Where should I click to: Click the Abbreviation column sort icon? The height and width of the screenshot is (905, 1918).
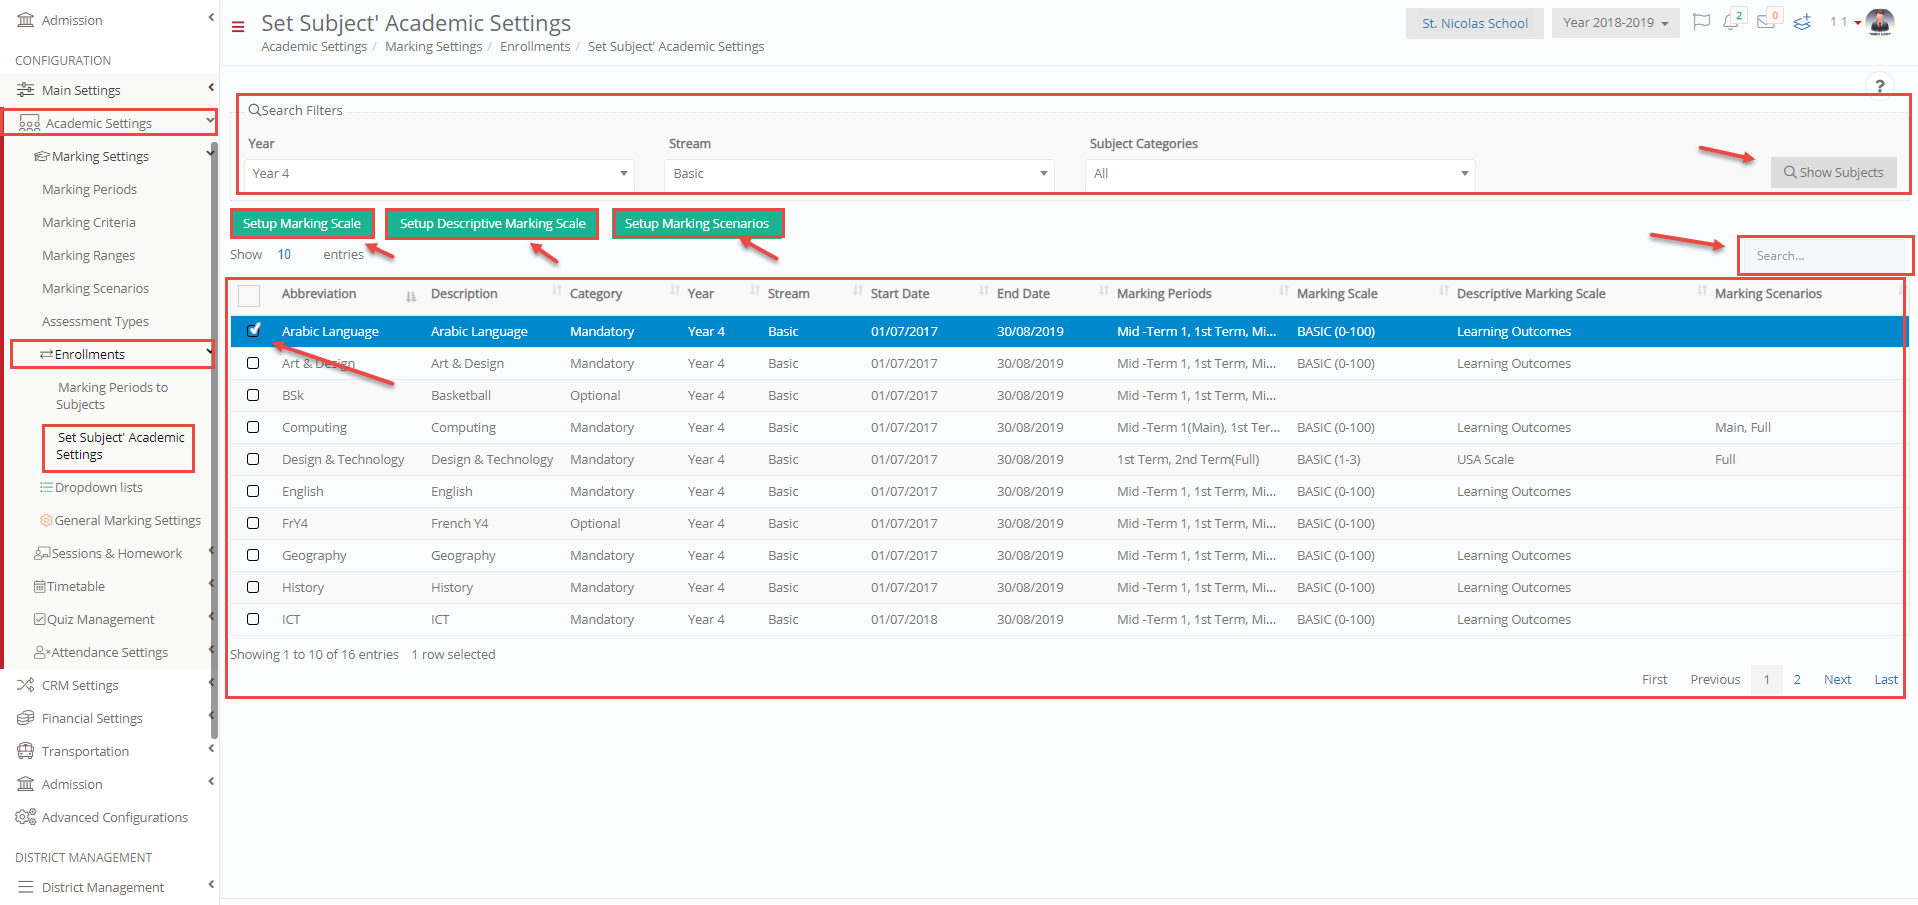(411, 296)
